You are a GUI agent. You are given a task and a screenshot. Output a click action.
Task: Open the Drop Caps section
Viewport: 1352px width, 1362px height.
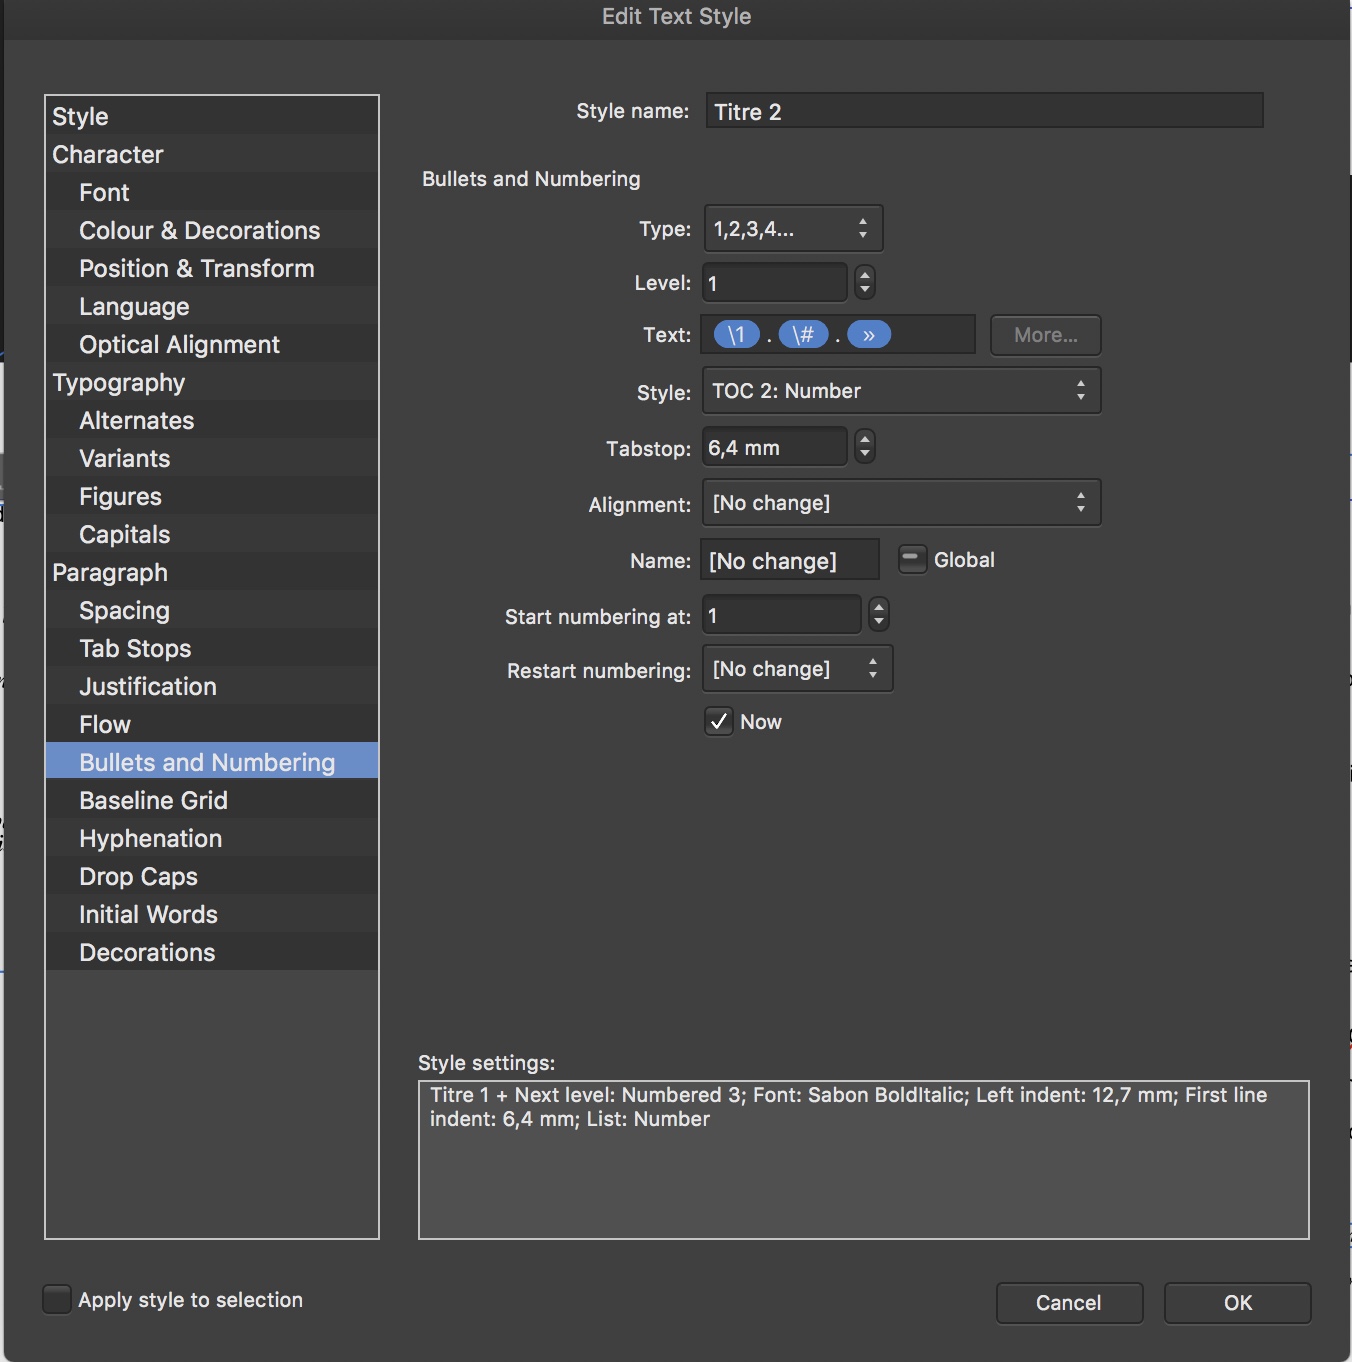pos(212,876)
